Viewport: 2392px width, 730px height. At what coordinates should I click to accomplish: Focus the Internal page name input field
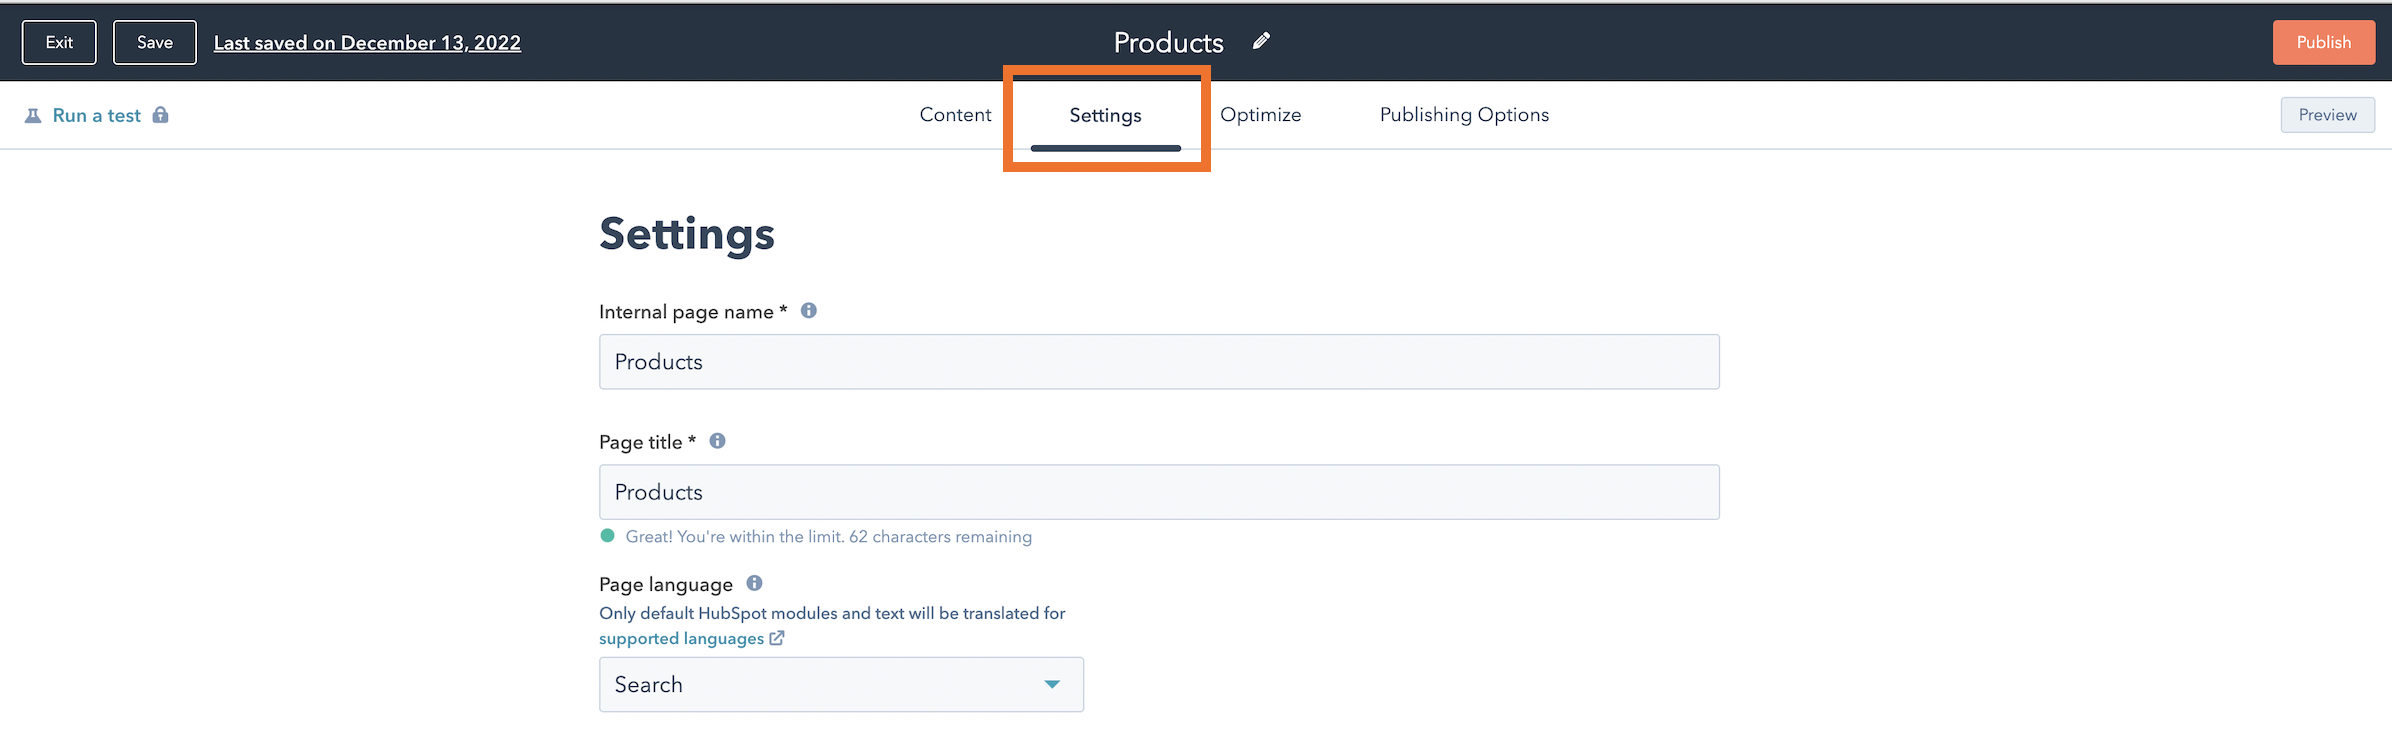tap(1158, 362)
